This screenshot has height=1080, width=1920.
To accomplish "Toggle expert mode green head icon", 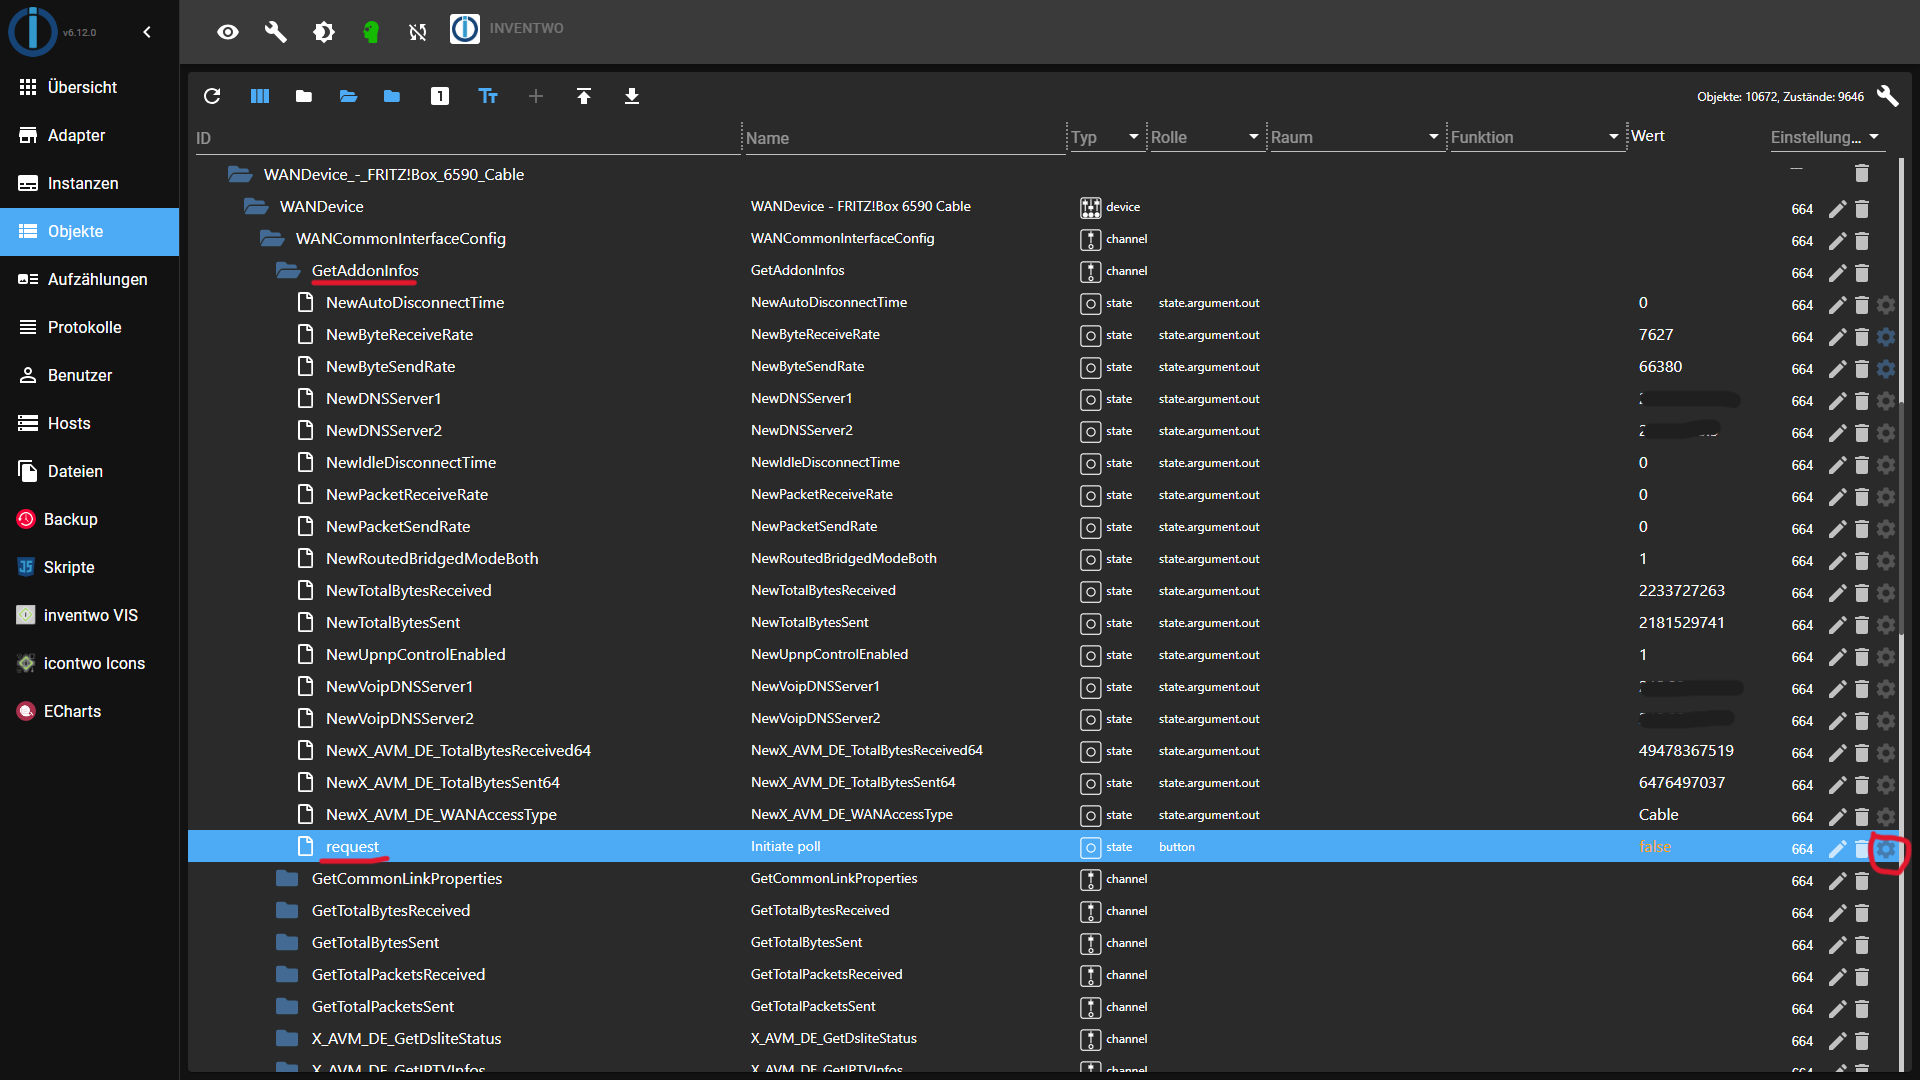I will (371, 32).
